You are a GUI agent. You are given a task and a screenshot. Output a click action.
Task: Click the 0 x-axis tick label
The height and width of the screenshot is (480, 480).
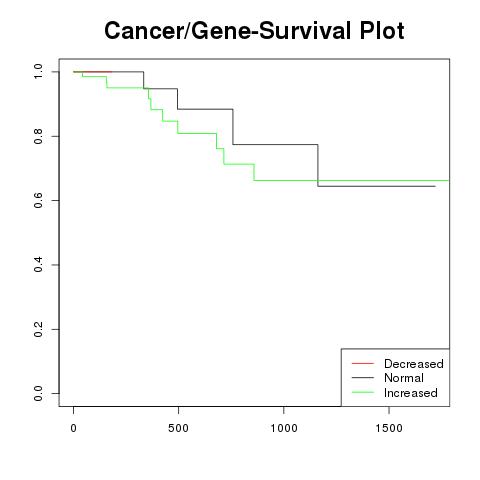coord(73,428)
